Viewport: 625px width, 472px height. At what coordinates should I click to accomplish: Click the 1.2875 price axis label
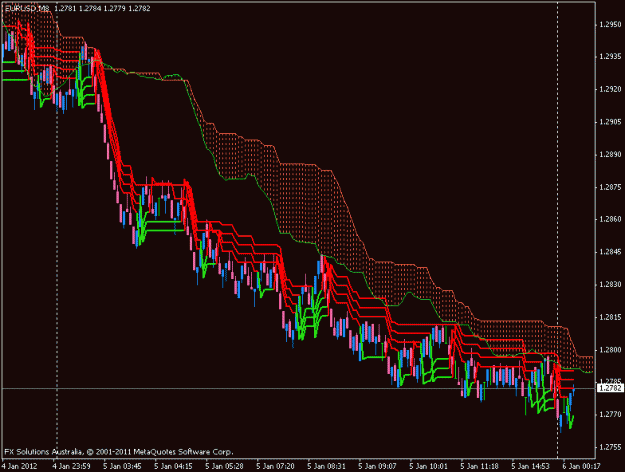coord(610,187)
